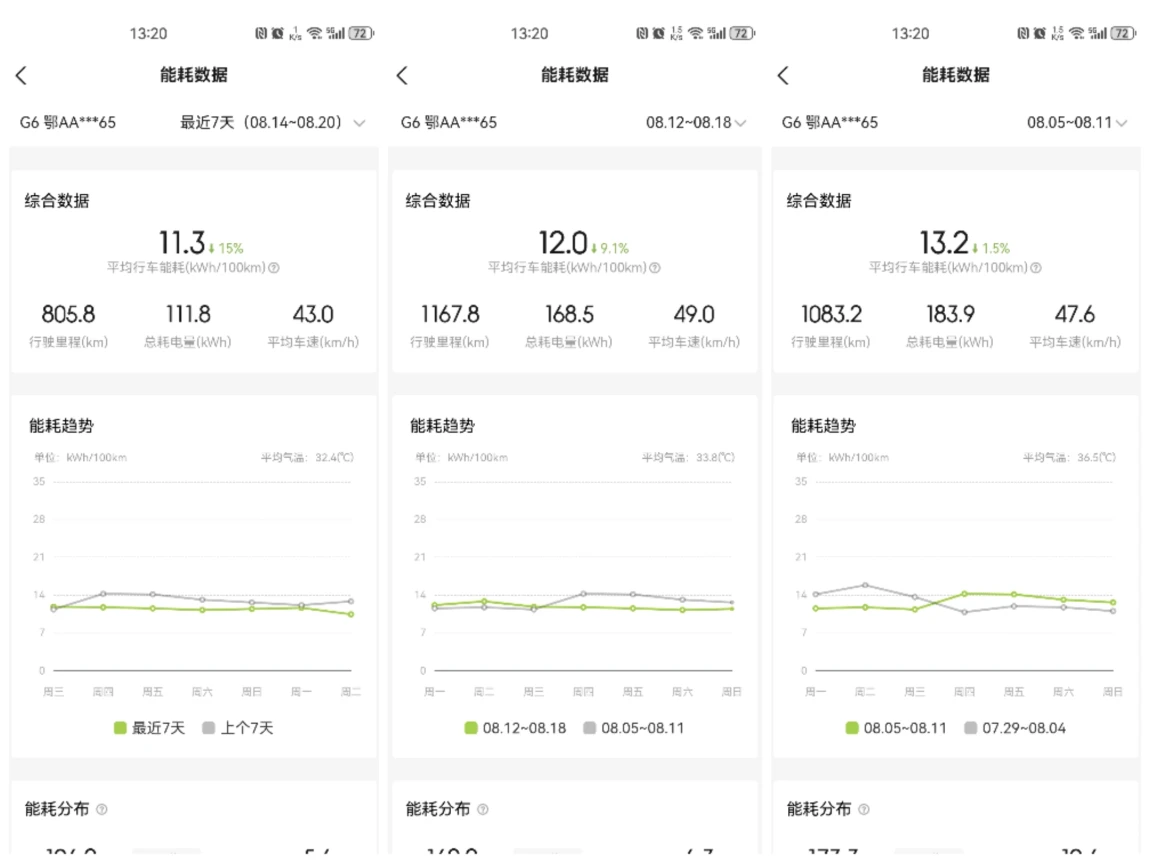This screenshot has width=1150, height=863.
Task: Tap back arrow in the 最近7天 screen
Action: pyautogui.click(x=21, y=75)
